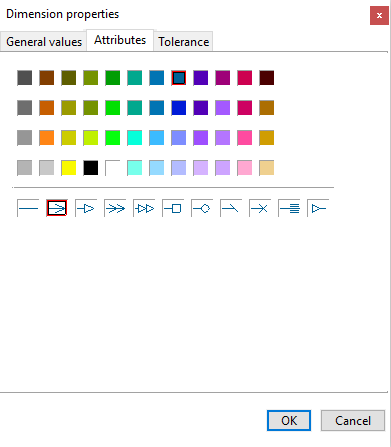This screenshot has height=447, width=391.
Task: Open the Attributes tab
Action: coord(120,40)
